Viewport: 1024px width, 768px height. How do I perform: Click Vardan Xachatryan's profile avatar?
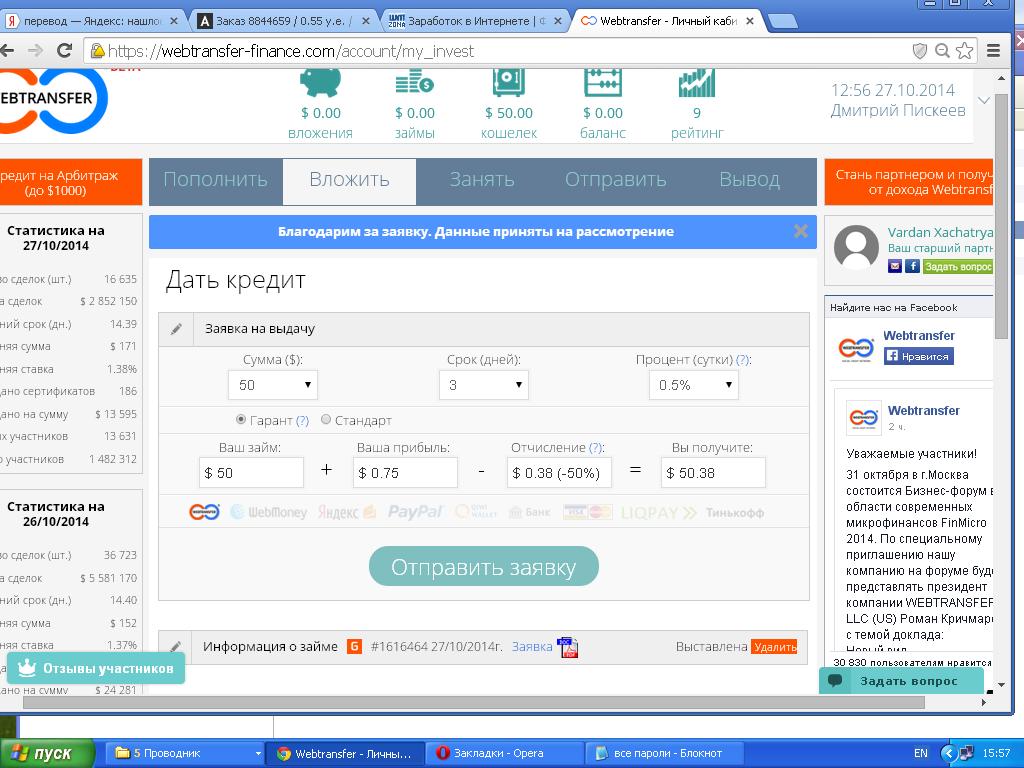click(x=856, y=248)
